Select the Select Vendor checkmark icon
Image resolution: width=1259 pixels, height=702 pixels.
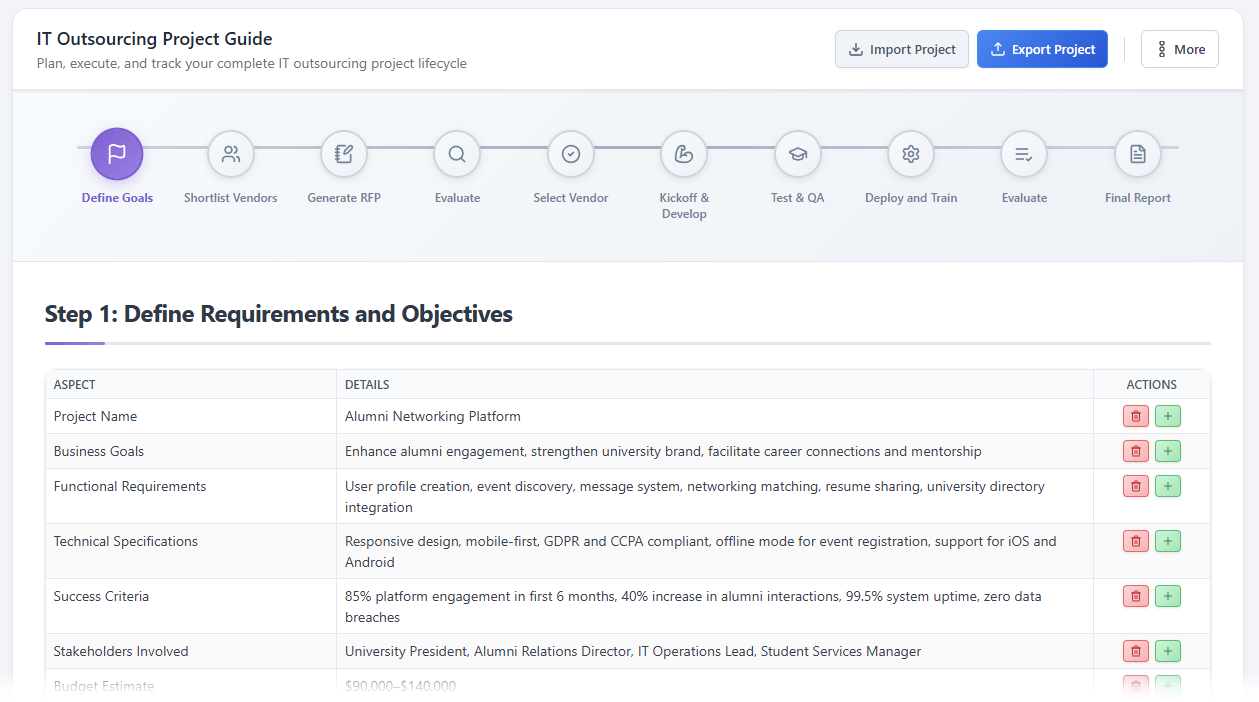[x=570, y=153]
